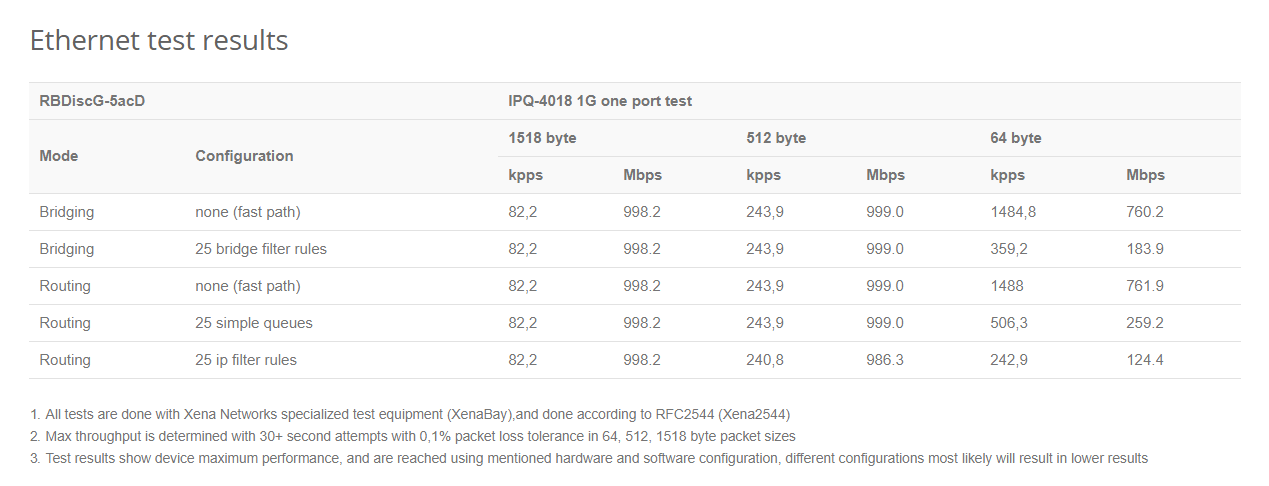Select the 512 byte column header
The image size is (1269, 486).
coord(776,138)
